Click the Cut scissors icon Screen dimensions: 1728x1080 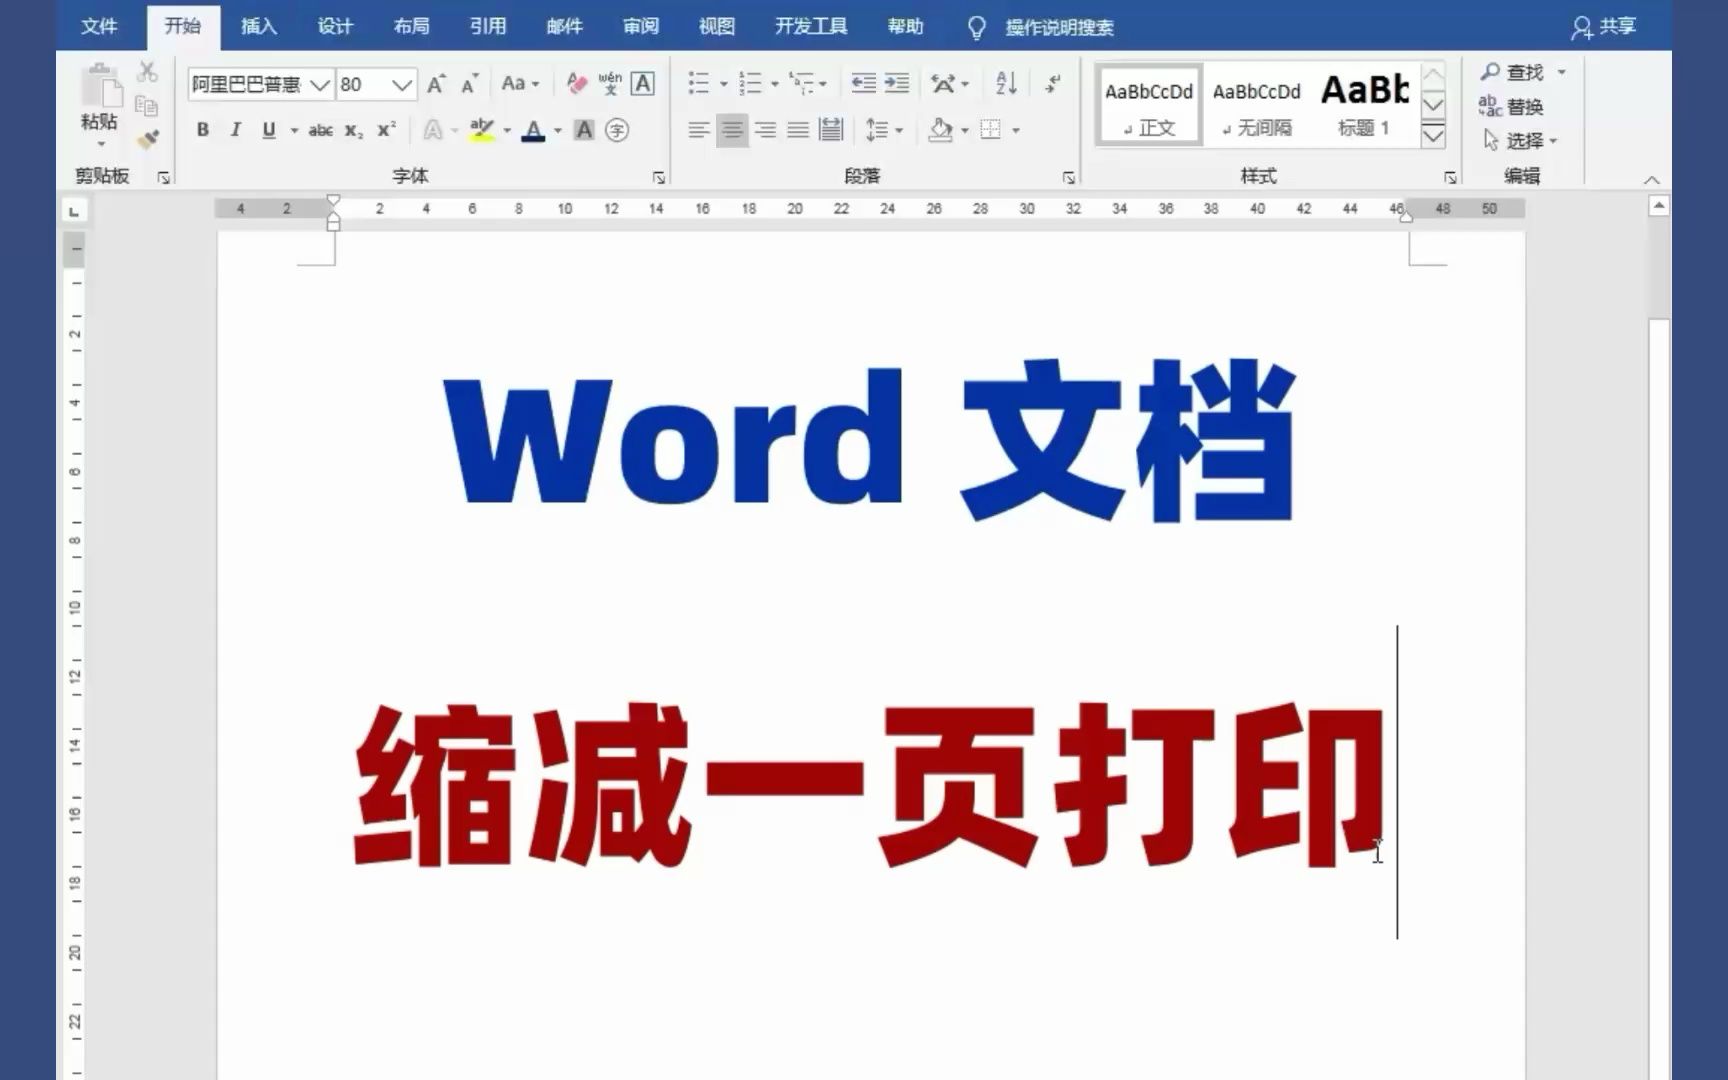147,72
